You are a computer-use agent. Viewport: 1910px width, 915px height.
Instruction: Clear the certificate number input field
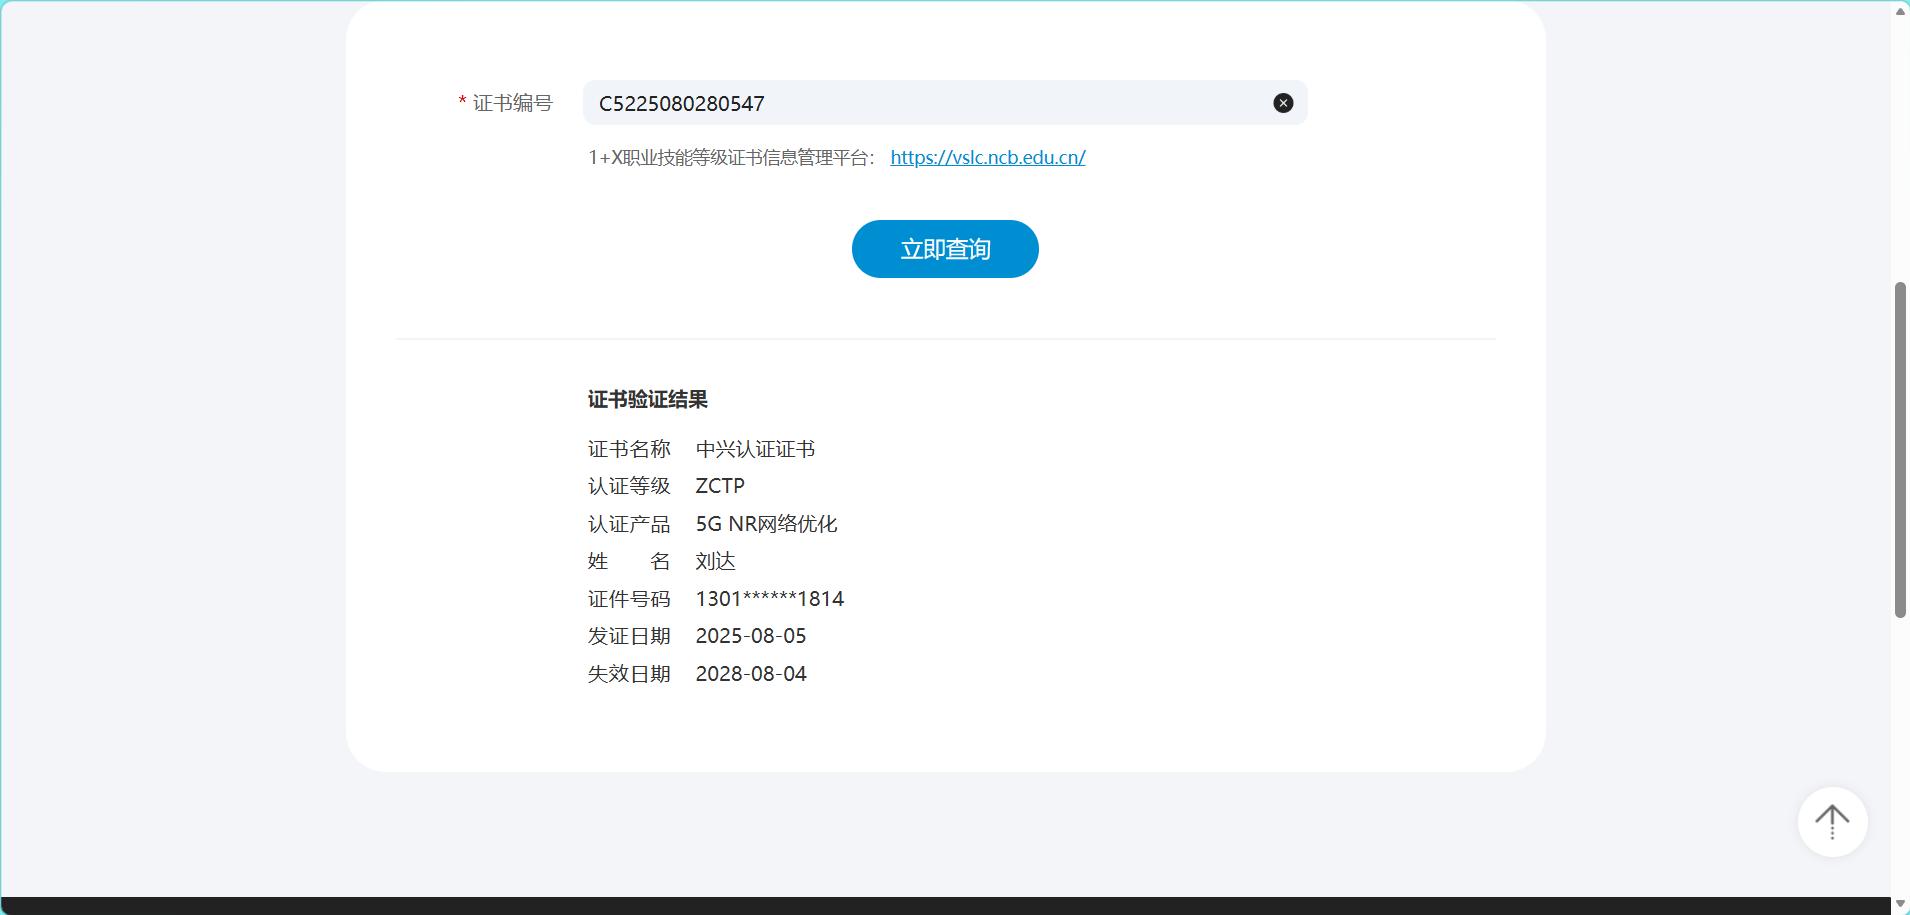coord(1283,103)
